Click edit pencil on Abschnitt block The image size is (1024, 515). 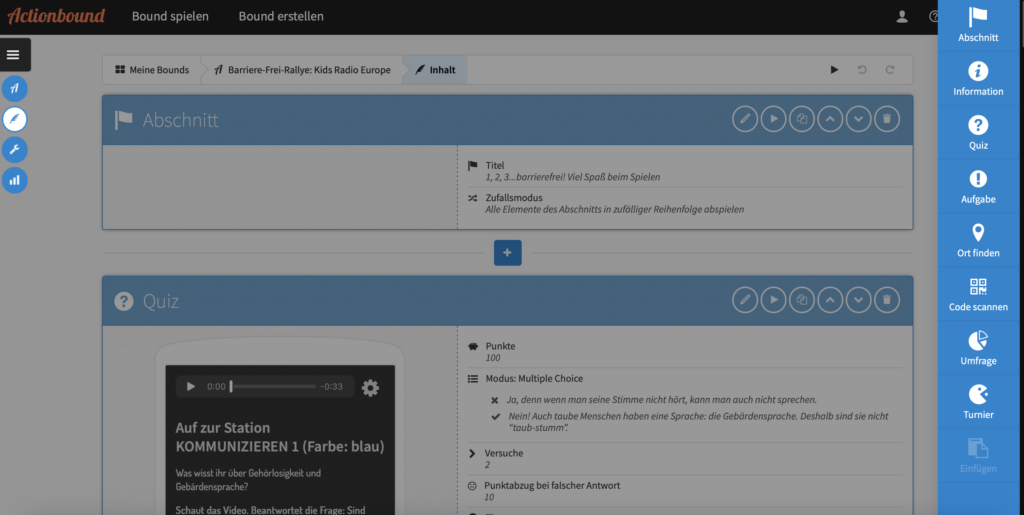tap(744, 120)
